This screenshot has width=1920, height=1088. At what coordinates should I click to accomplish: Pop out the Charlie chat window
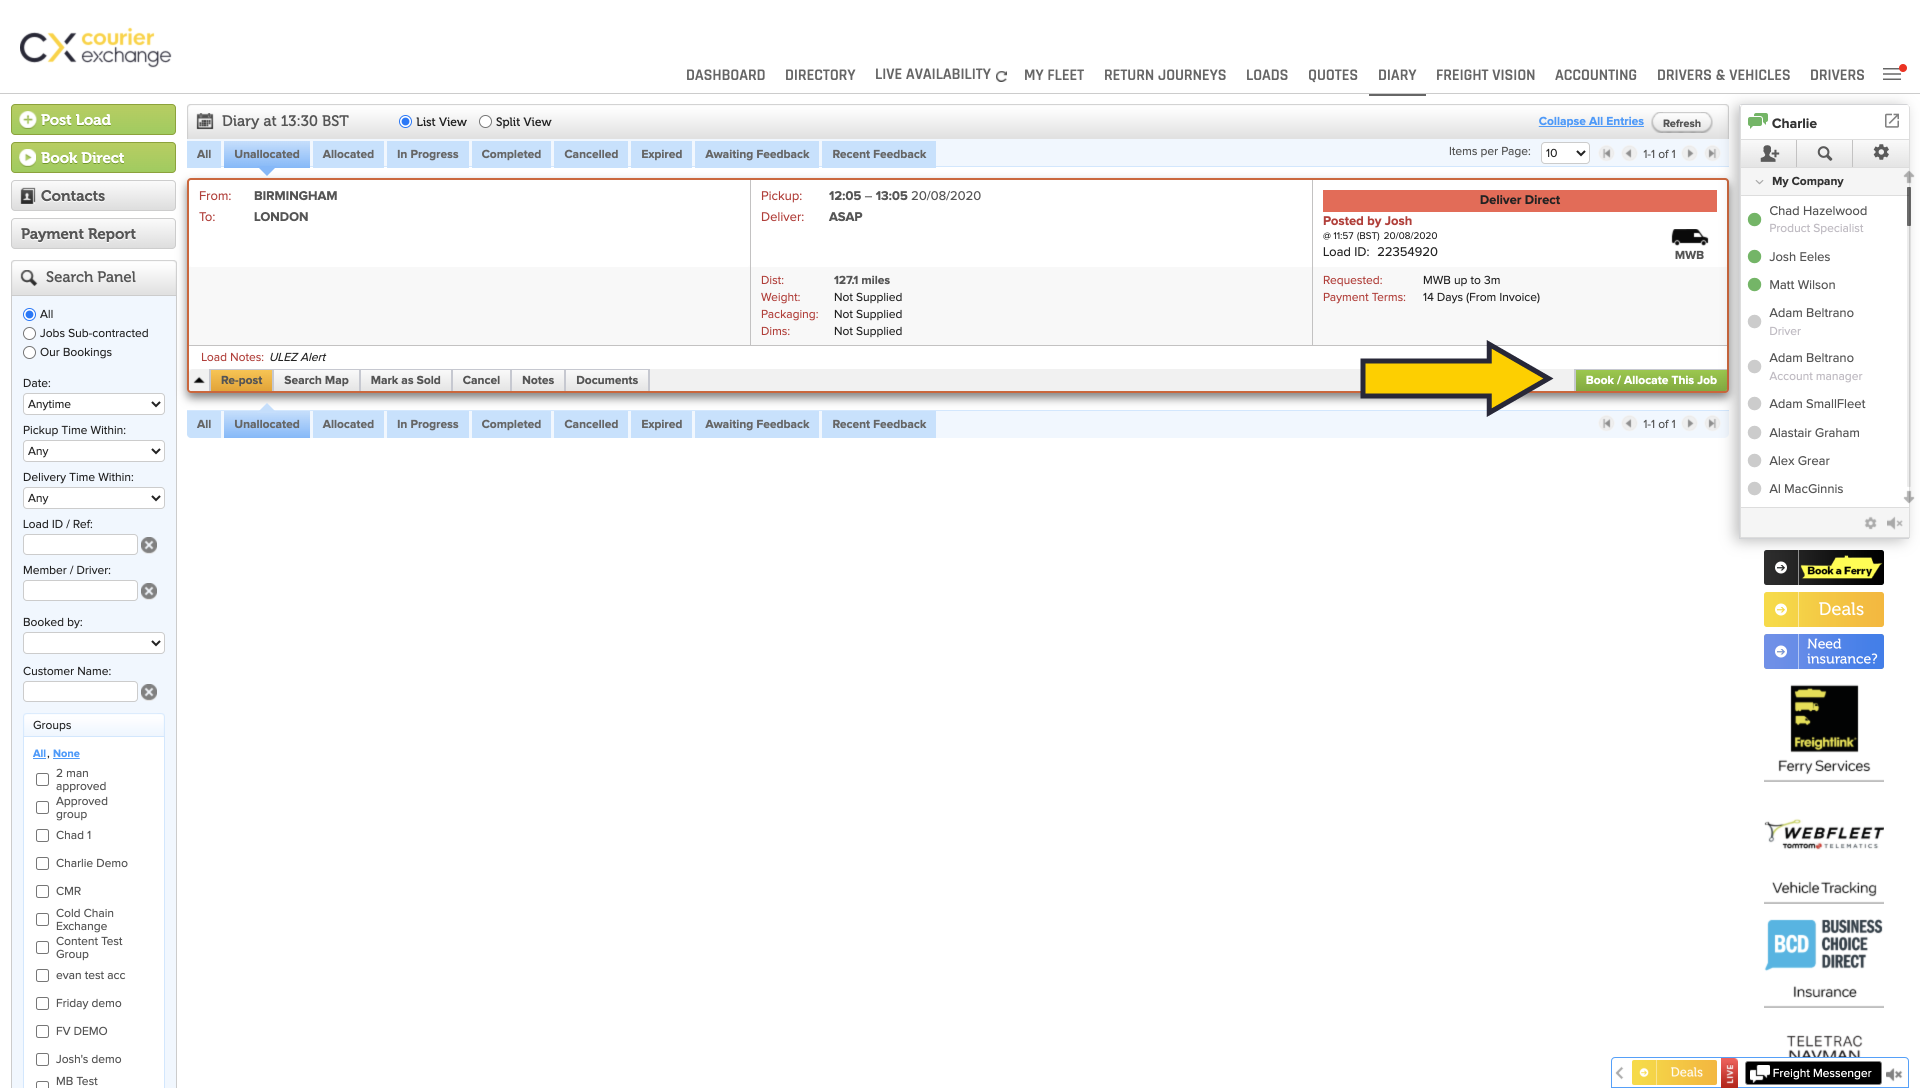(1891, 121)
